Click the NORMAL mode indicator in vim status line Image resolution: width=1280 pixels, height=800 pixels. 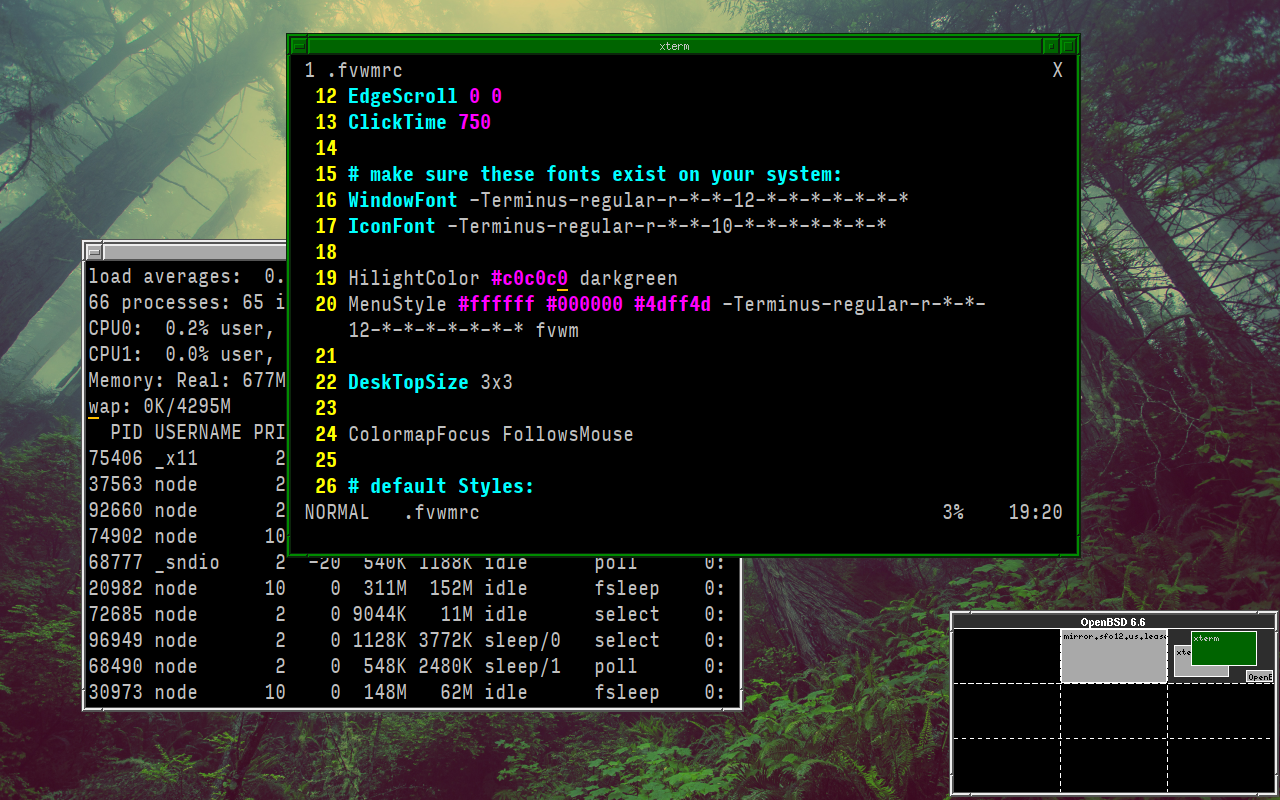[336, 513]
